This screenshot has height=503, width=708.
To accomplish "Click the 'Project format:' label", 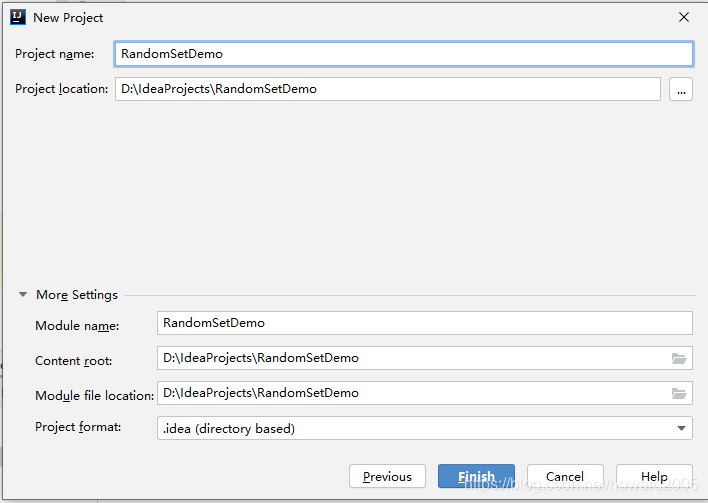I will pos(78,427).
